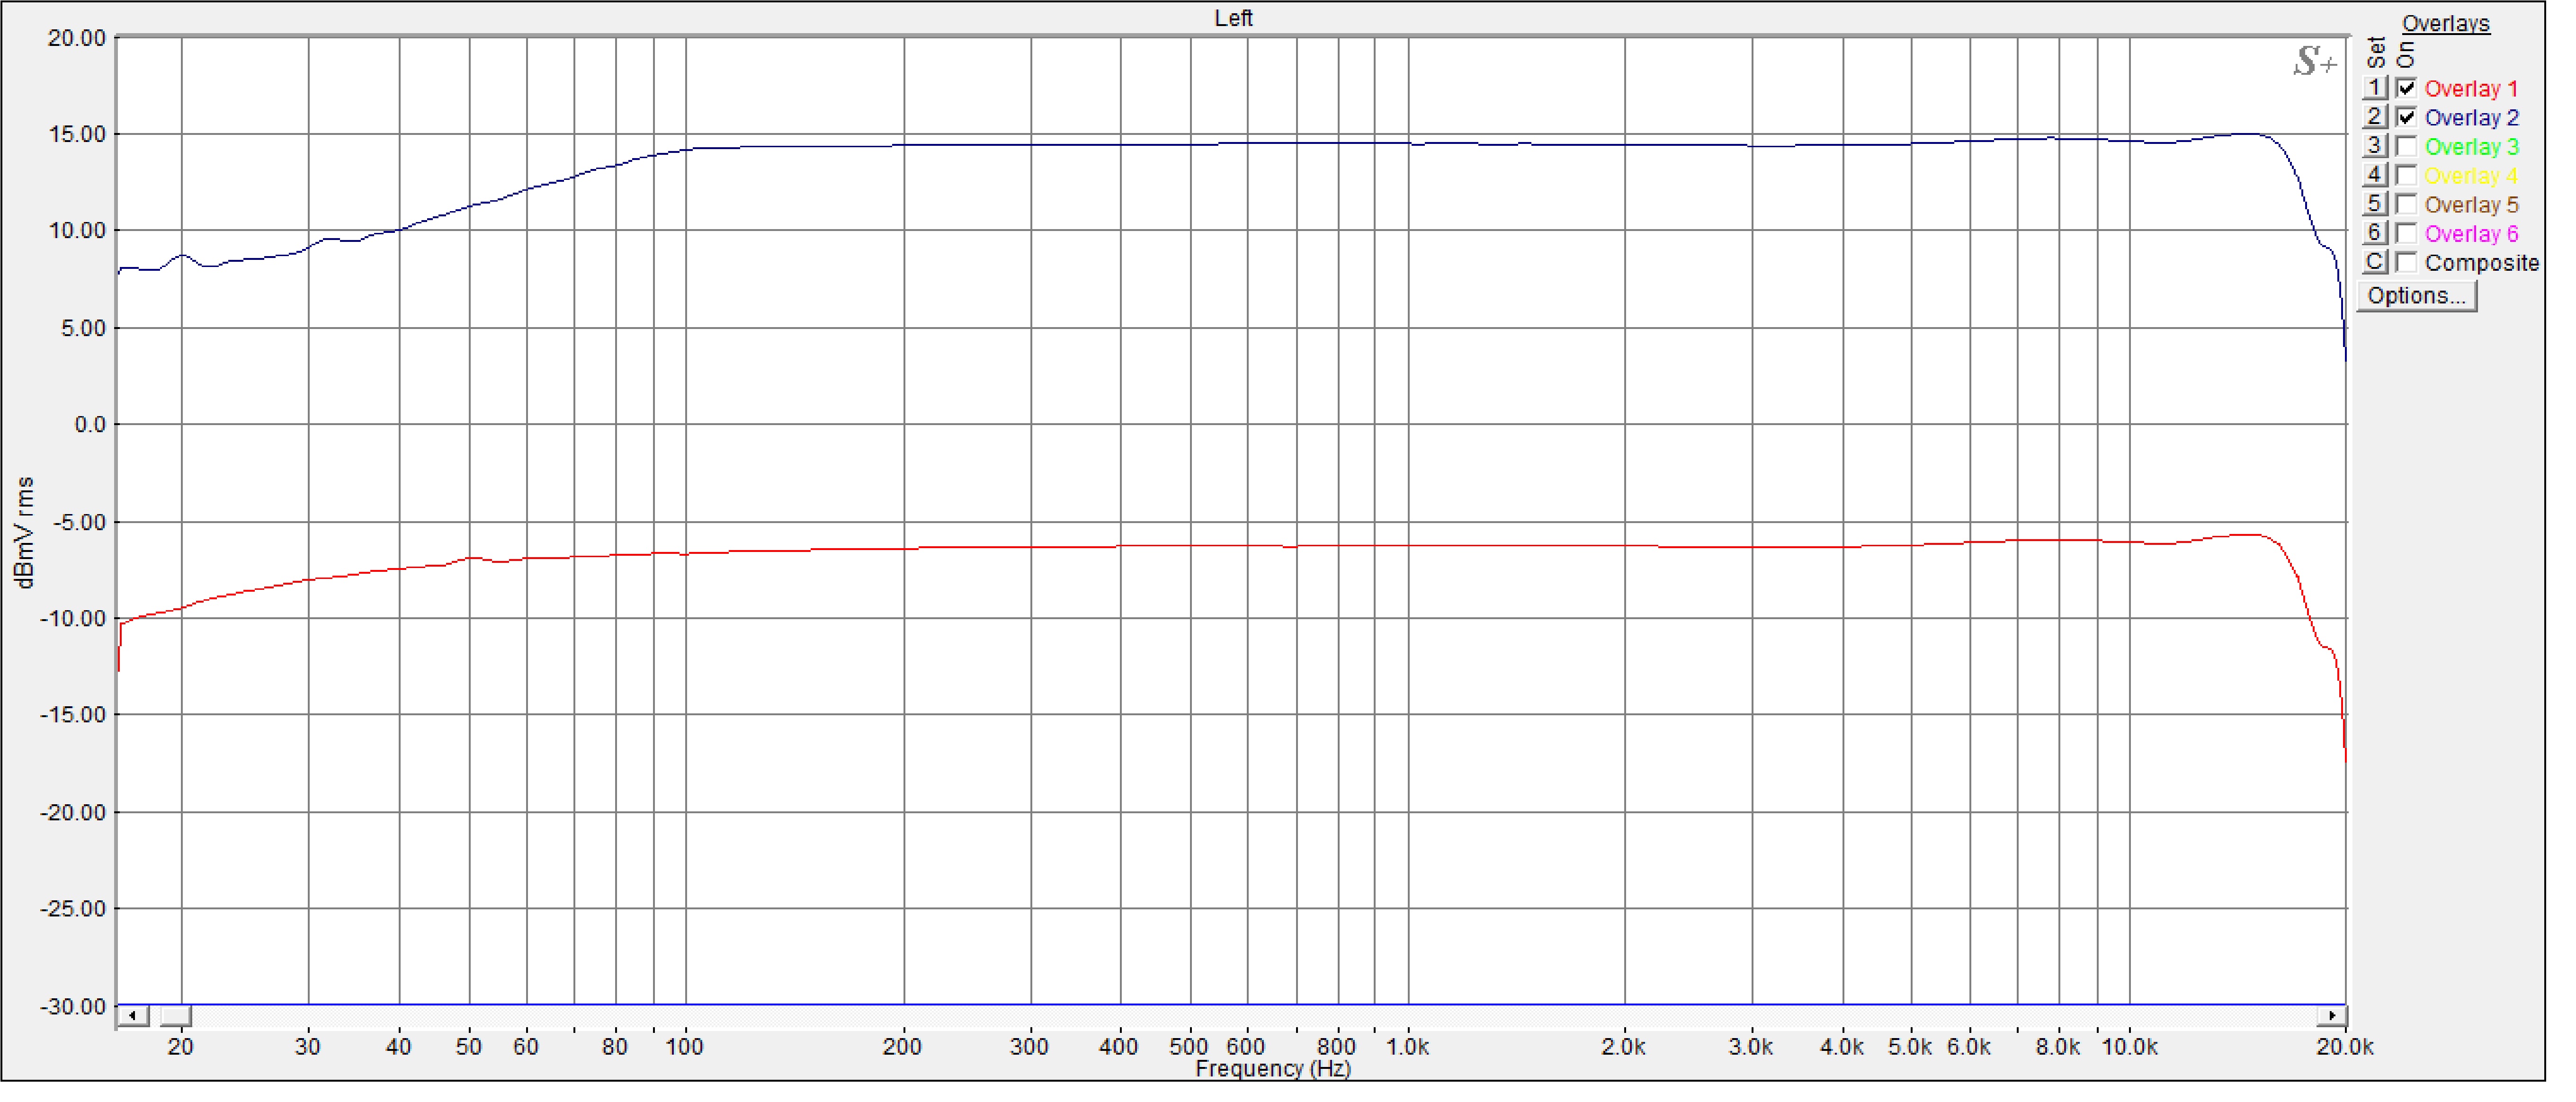Viewport: 2576px width, 1102px height.
Task: Enable the Overlay 3 checkbox
Action: tap(2406, 146)
